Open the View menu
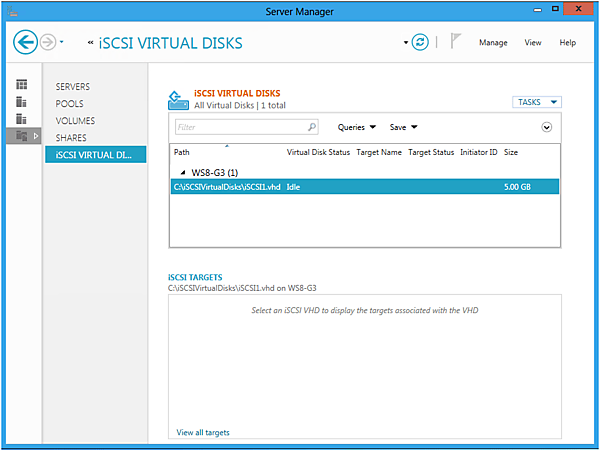Image resolution: width=600 pixels, height=451 pixels. (x=533, y=43)
